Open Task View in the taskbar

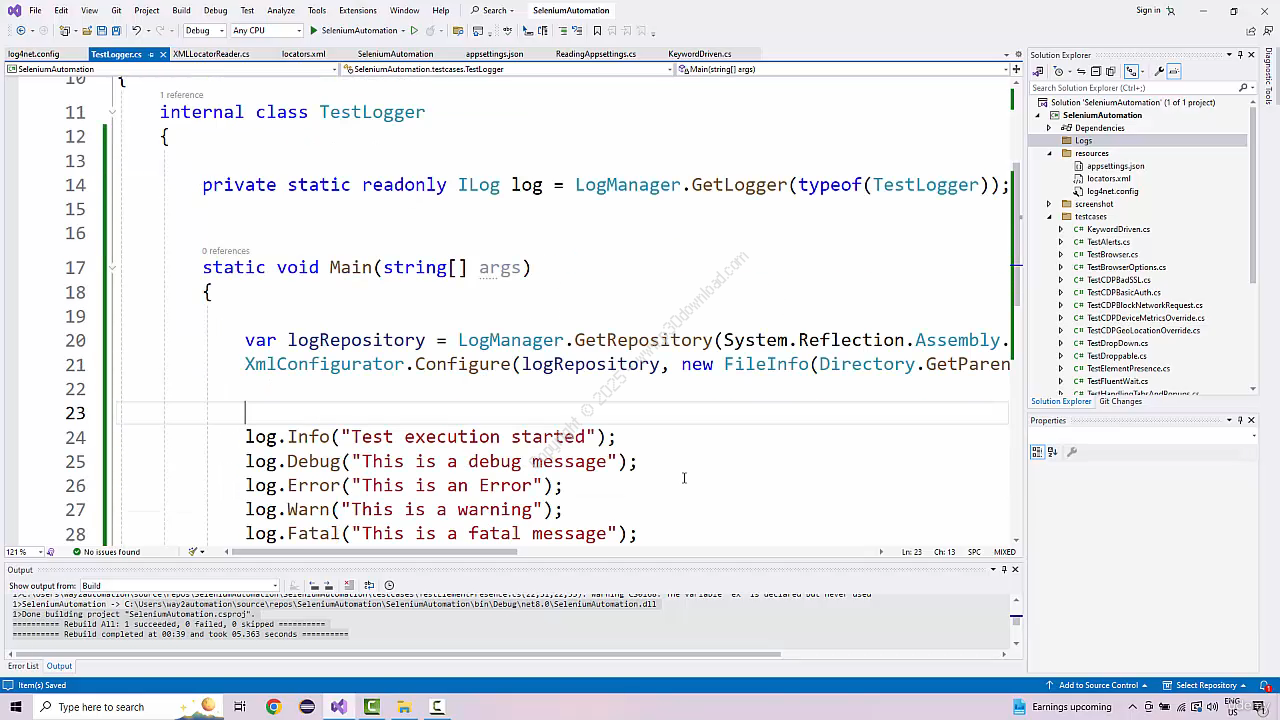point(240,707)
